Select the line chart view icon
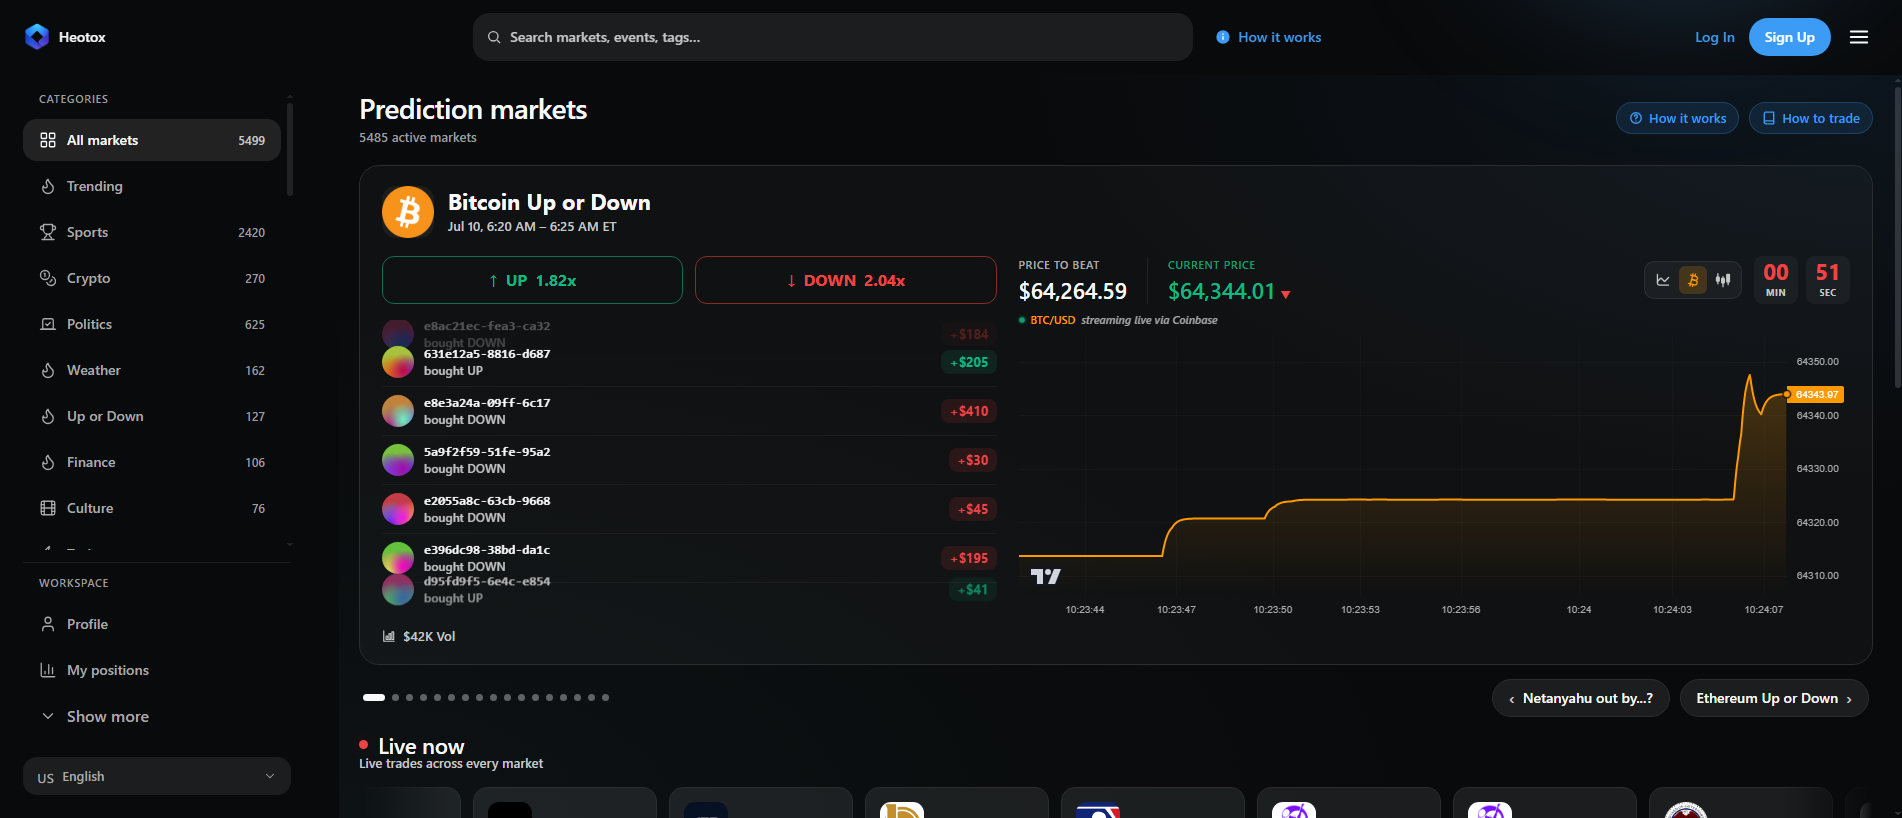1902x818 pixels. [x=1663, y=280]
